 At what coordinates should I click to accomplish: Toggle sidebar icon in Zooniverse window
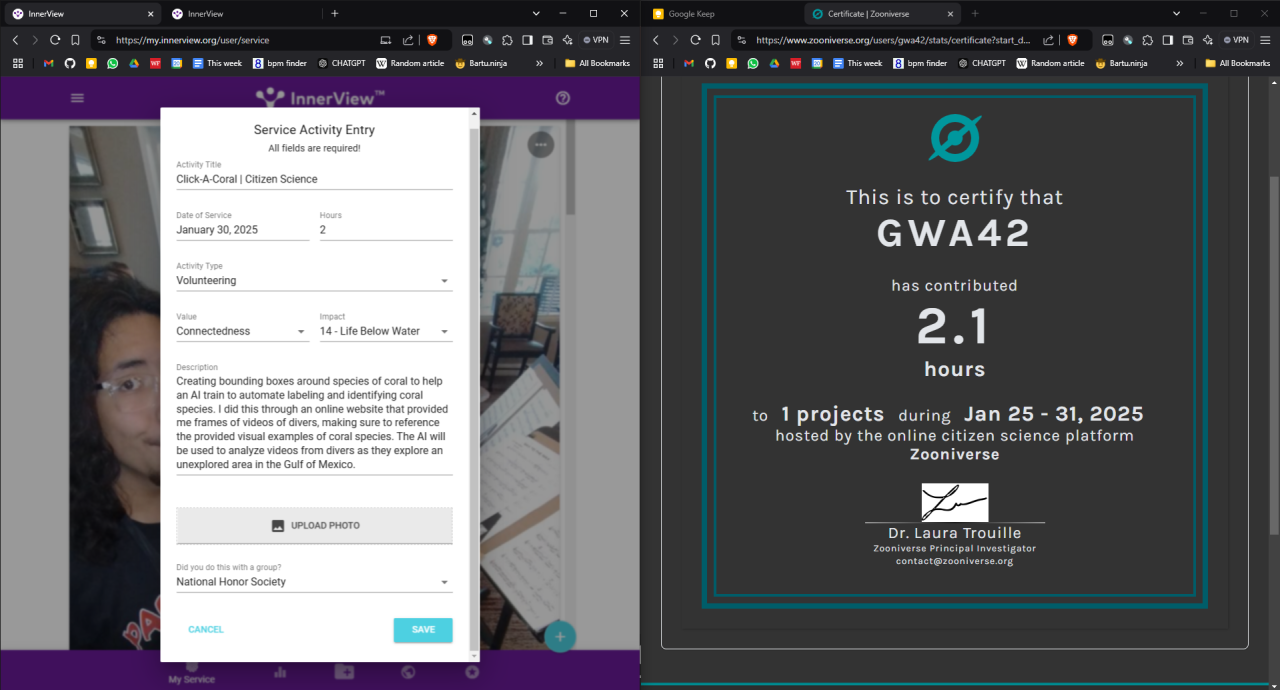tap(1167, 40)
